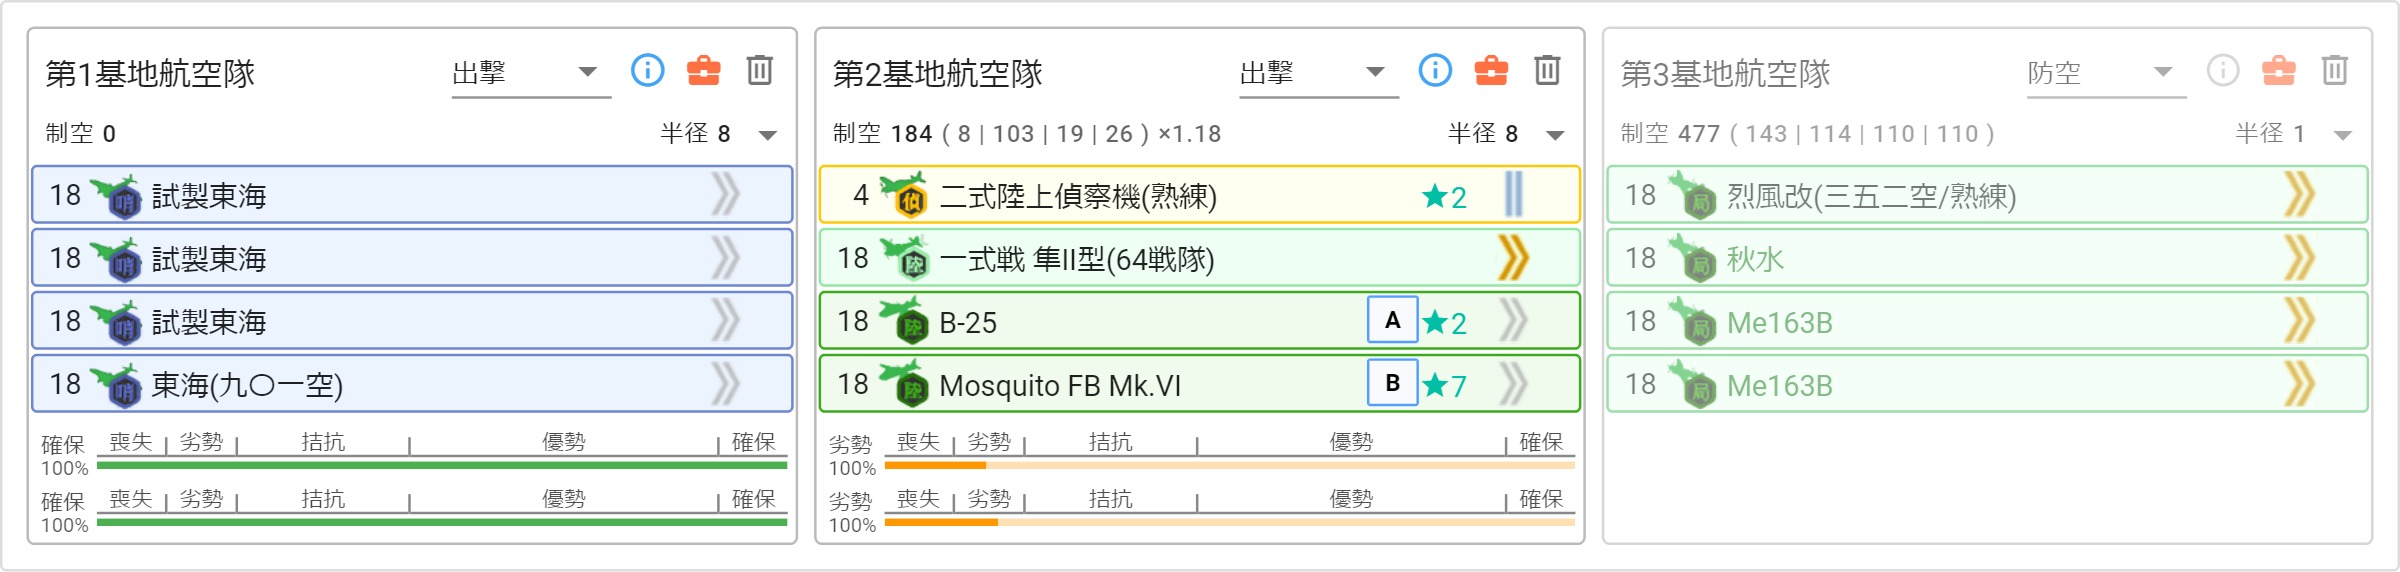Click the plane icon next to B-25

coord(904,321)
